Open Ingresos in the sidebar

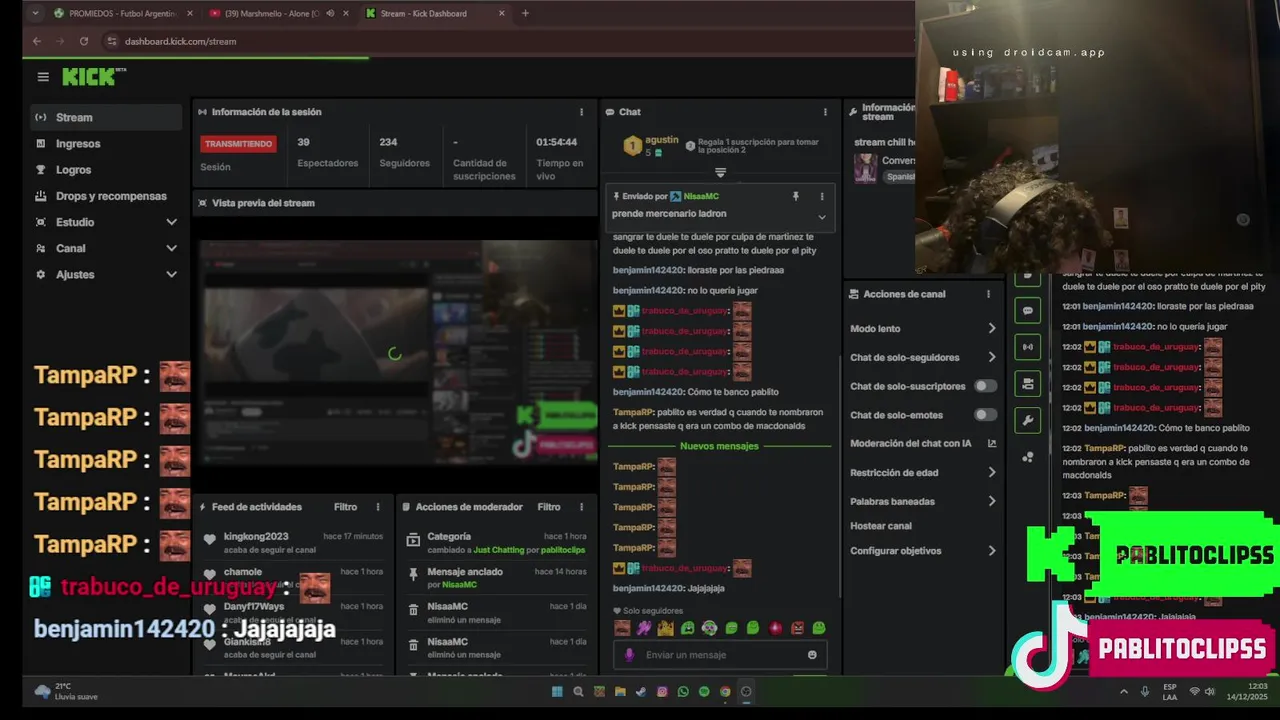(106, 143)
